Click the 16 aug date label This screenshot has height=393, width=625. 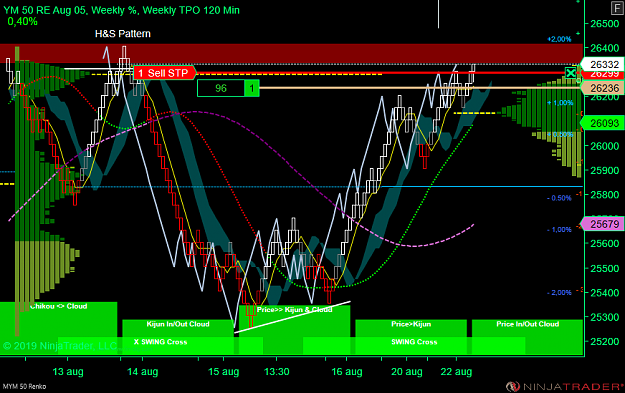347,372
